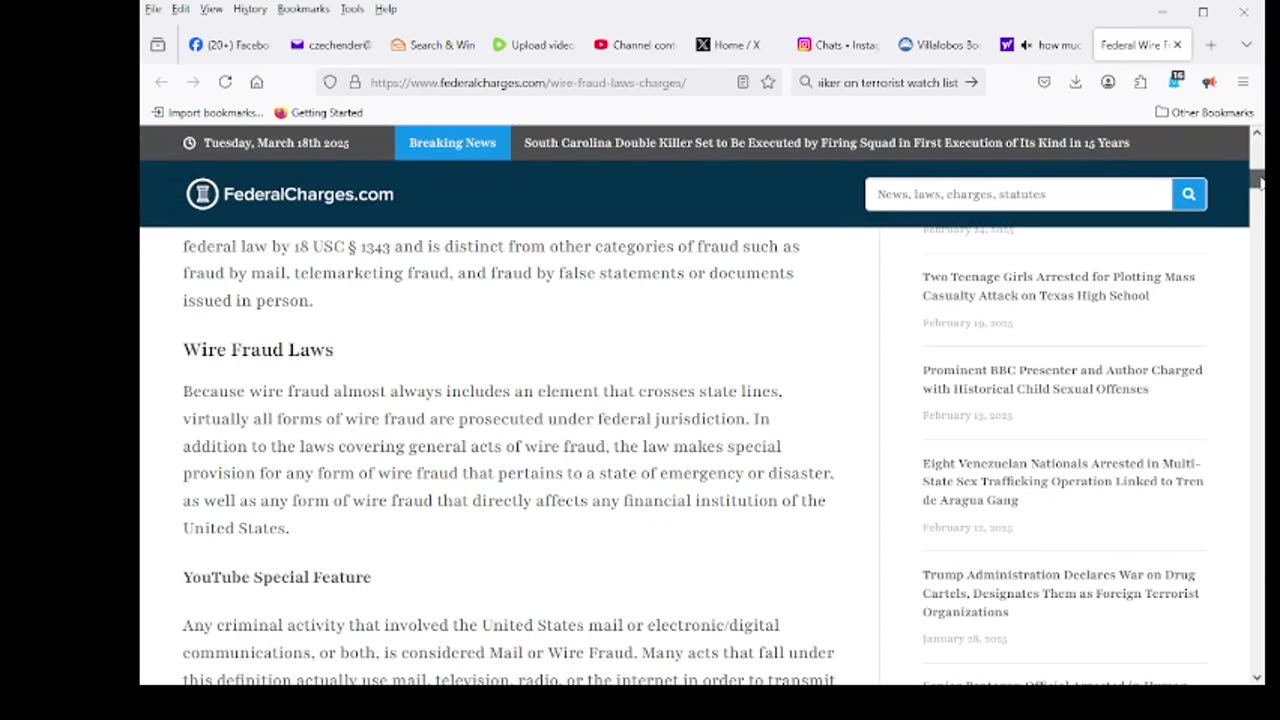The image size is (1280, 720).
Task: Go forward to next page
Action: [193, 82]
